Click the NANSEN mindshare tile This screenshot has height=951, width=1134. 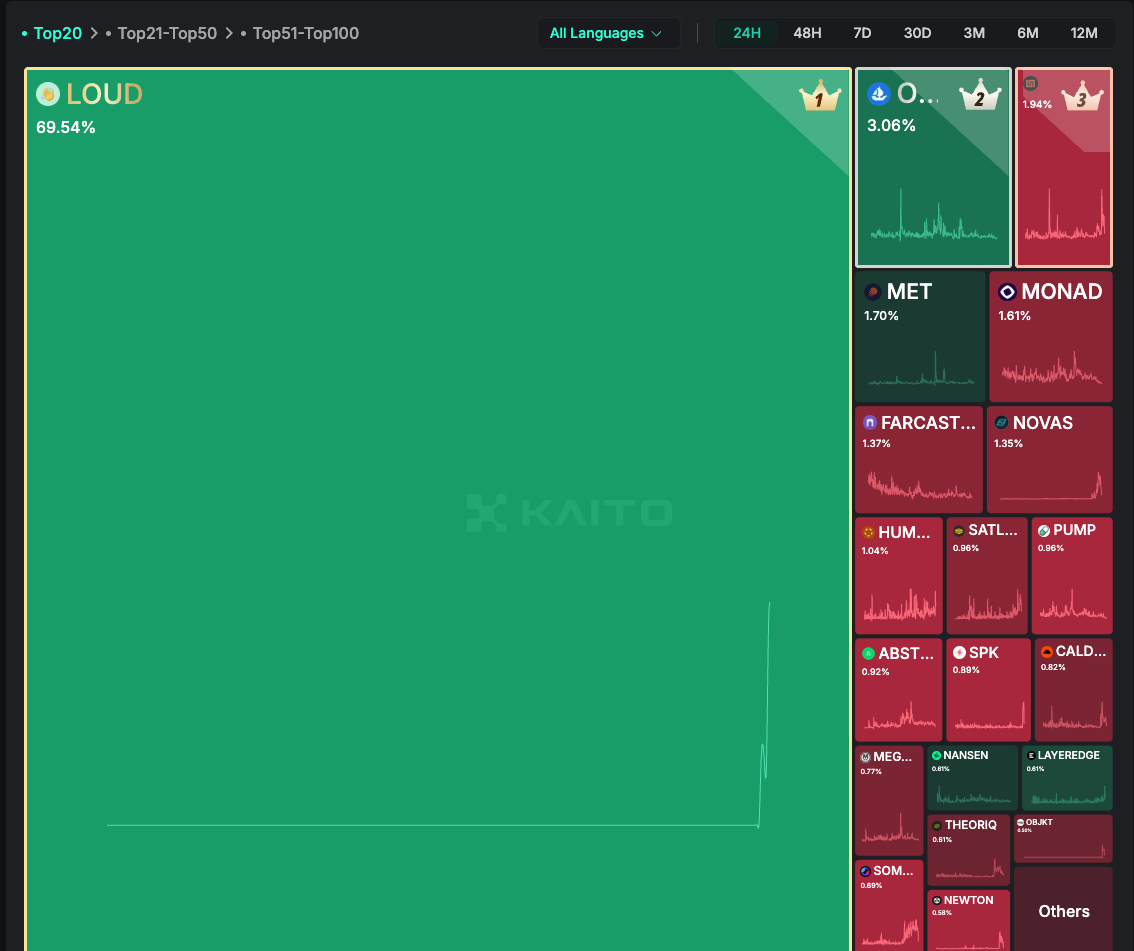(x=971, y=778)
